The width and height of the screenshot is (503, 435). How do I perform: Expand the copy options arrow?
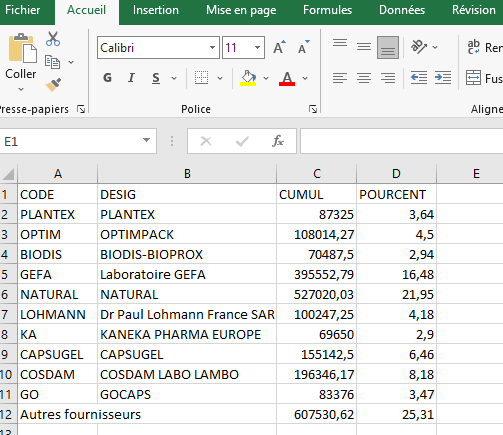click(71, 62)
